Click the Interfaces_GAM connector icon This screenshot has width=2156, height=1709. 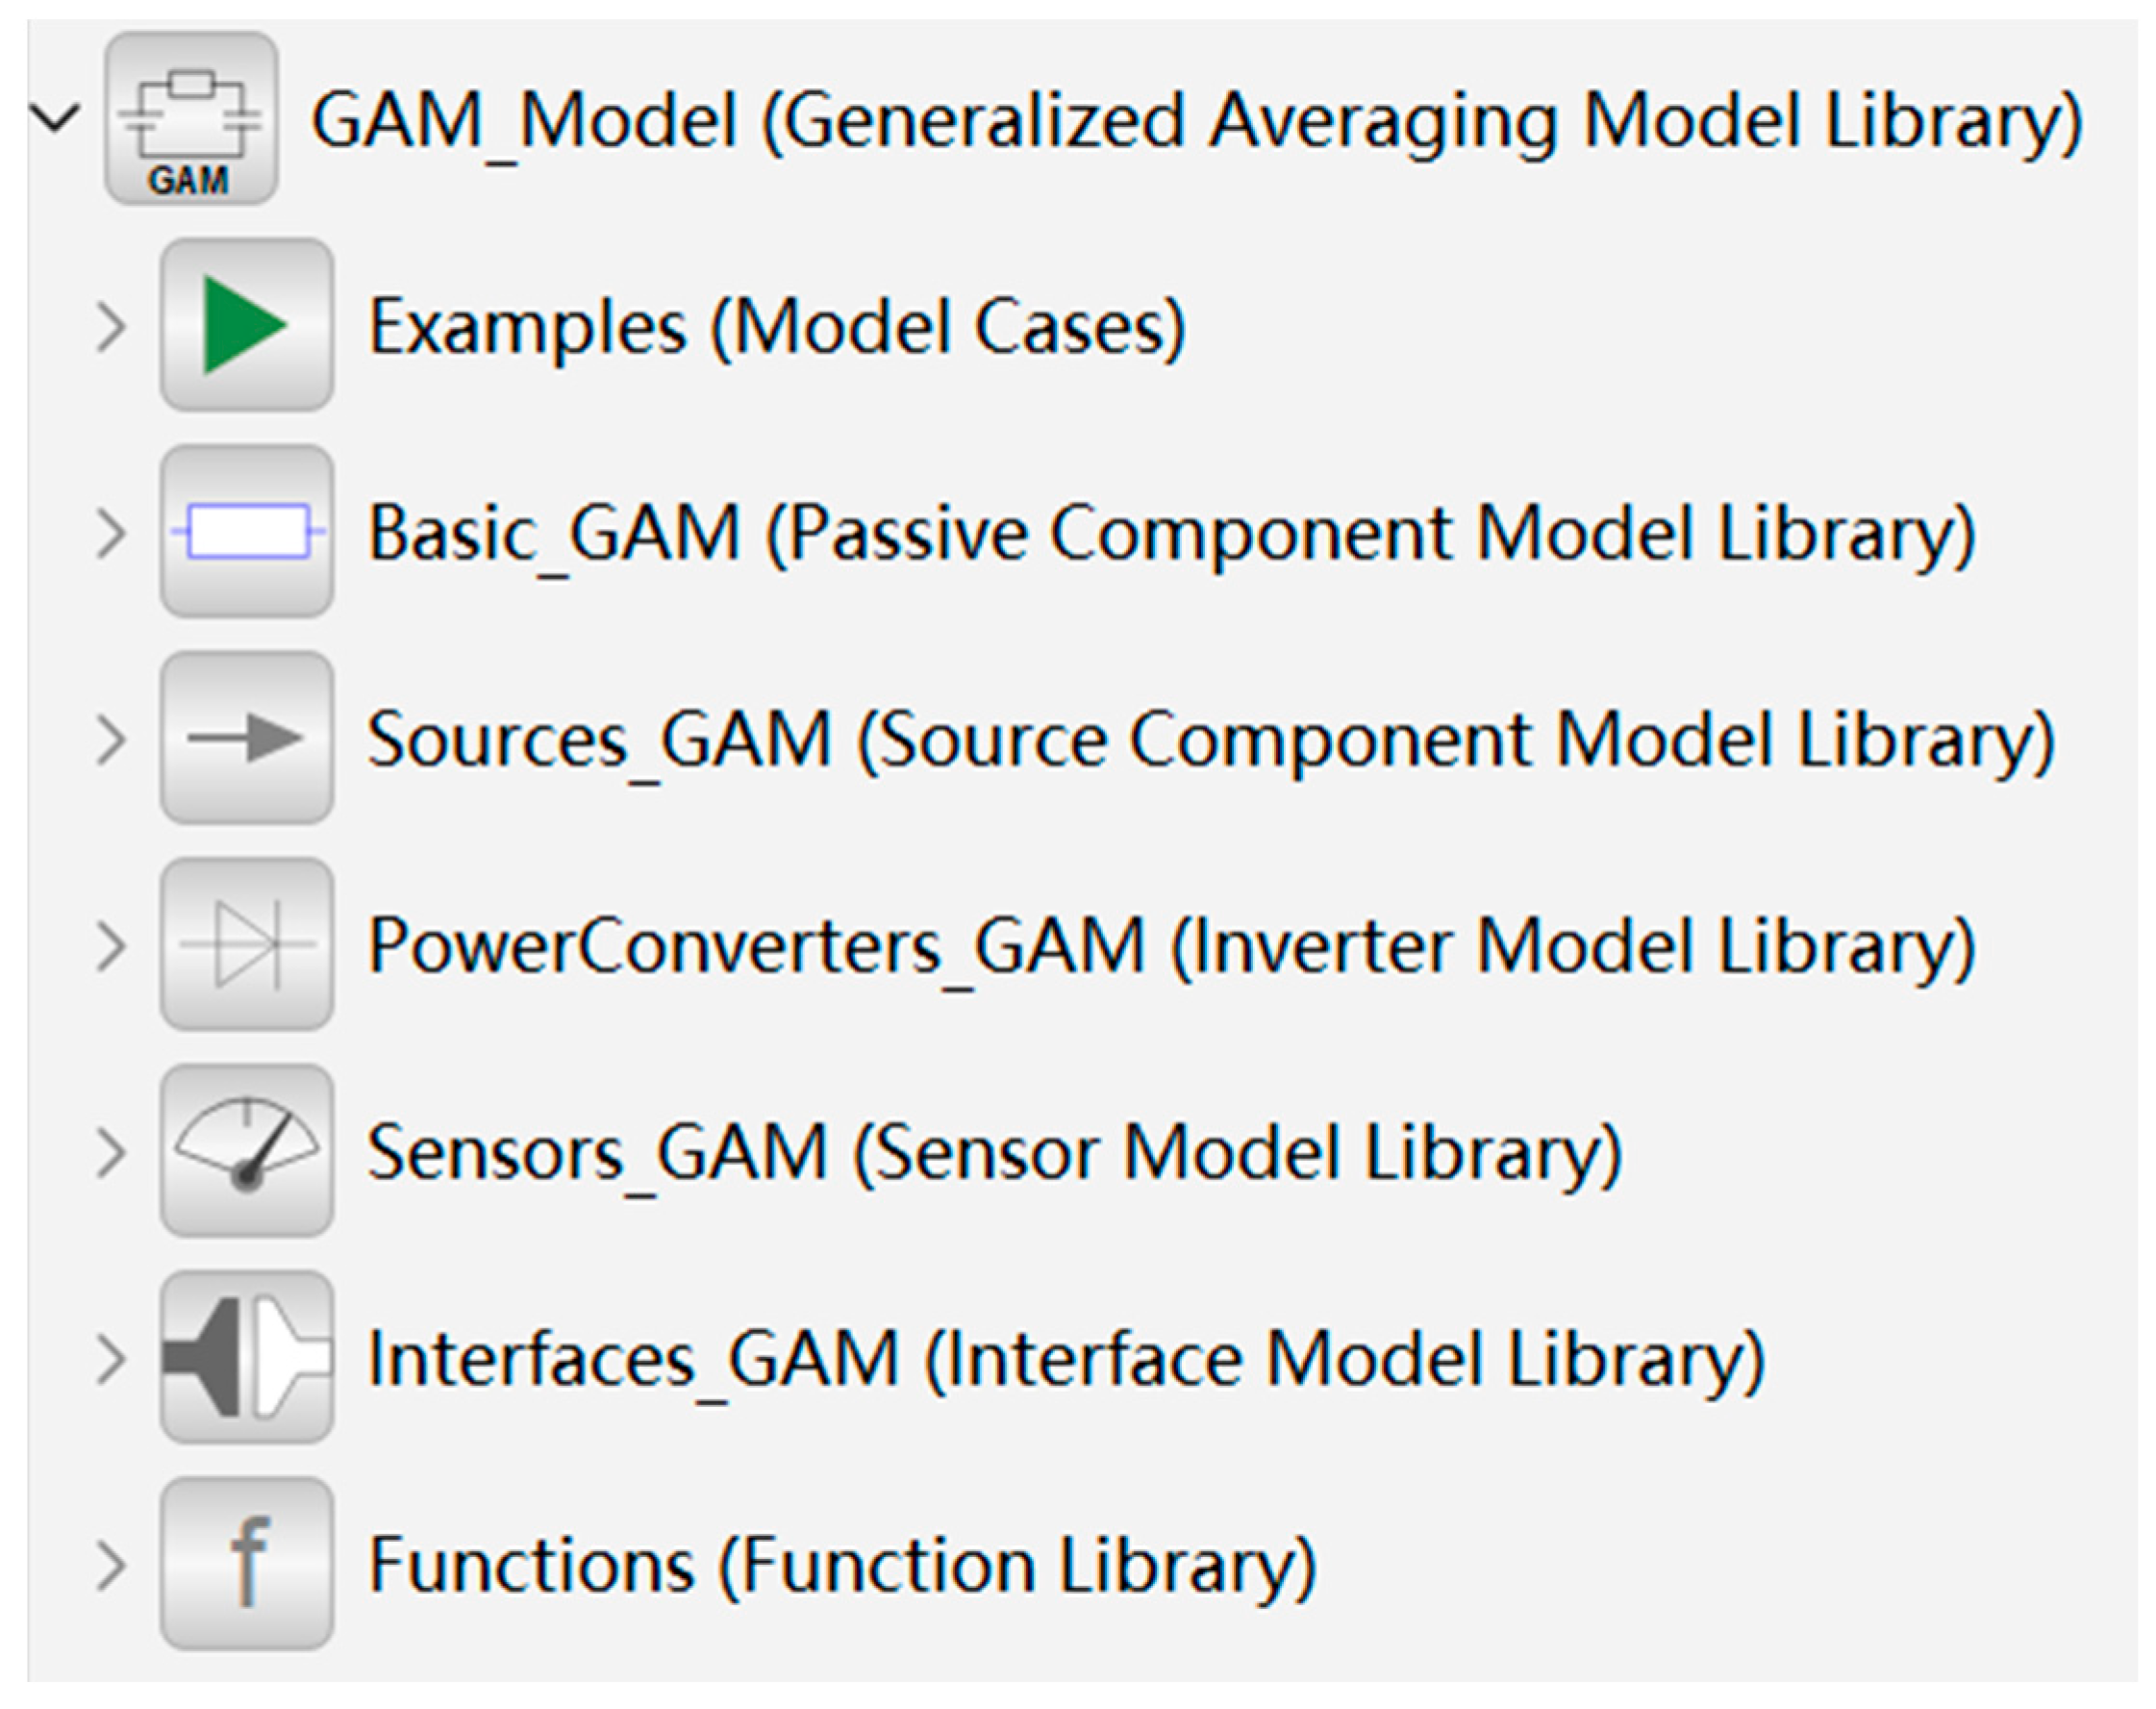coord(246,1358)
